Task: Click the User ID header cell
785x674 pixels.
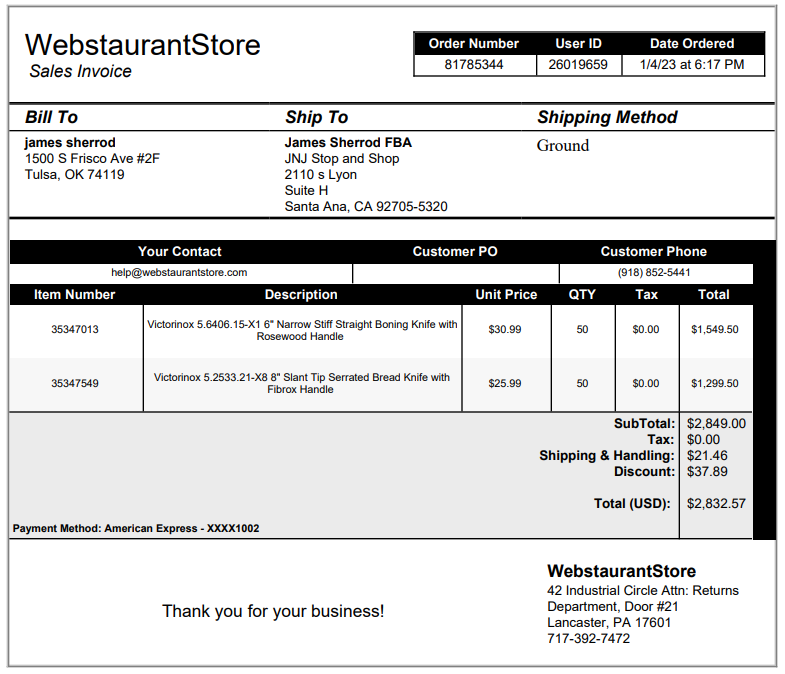Action: pos(578,44)
